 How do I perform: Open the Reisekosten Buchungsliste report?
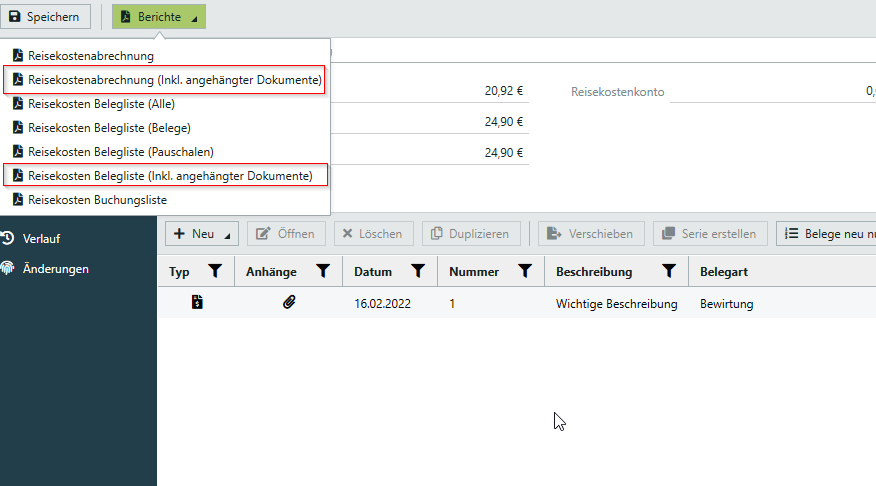[97, 200]
